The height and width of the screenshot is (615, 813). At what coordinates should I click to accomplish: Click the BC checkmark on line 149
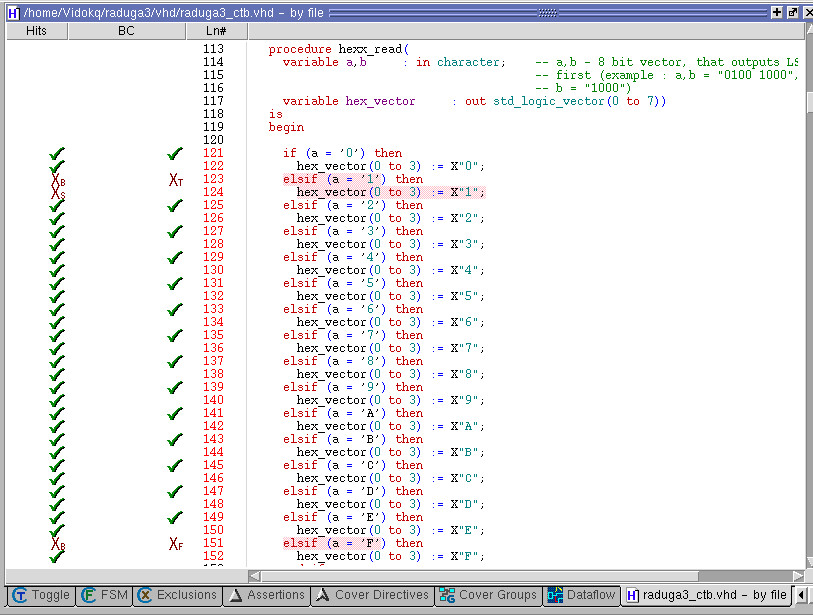175,517
